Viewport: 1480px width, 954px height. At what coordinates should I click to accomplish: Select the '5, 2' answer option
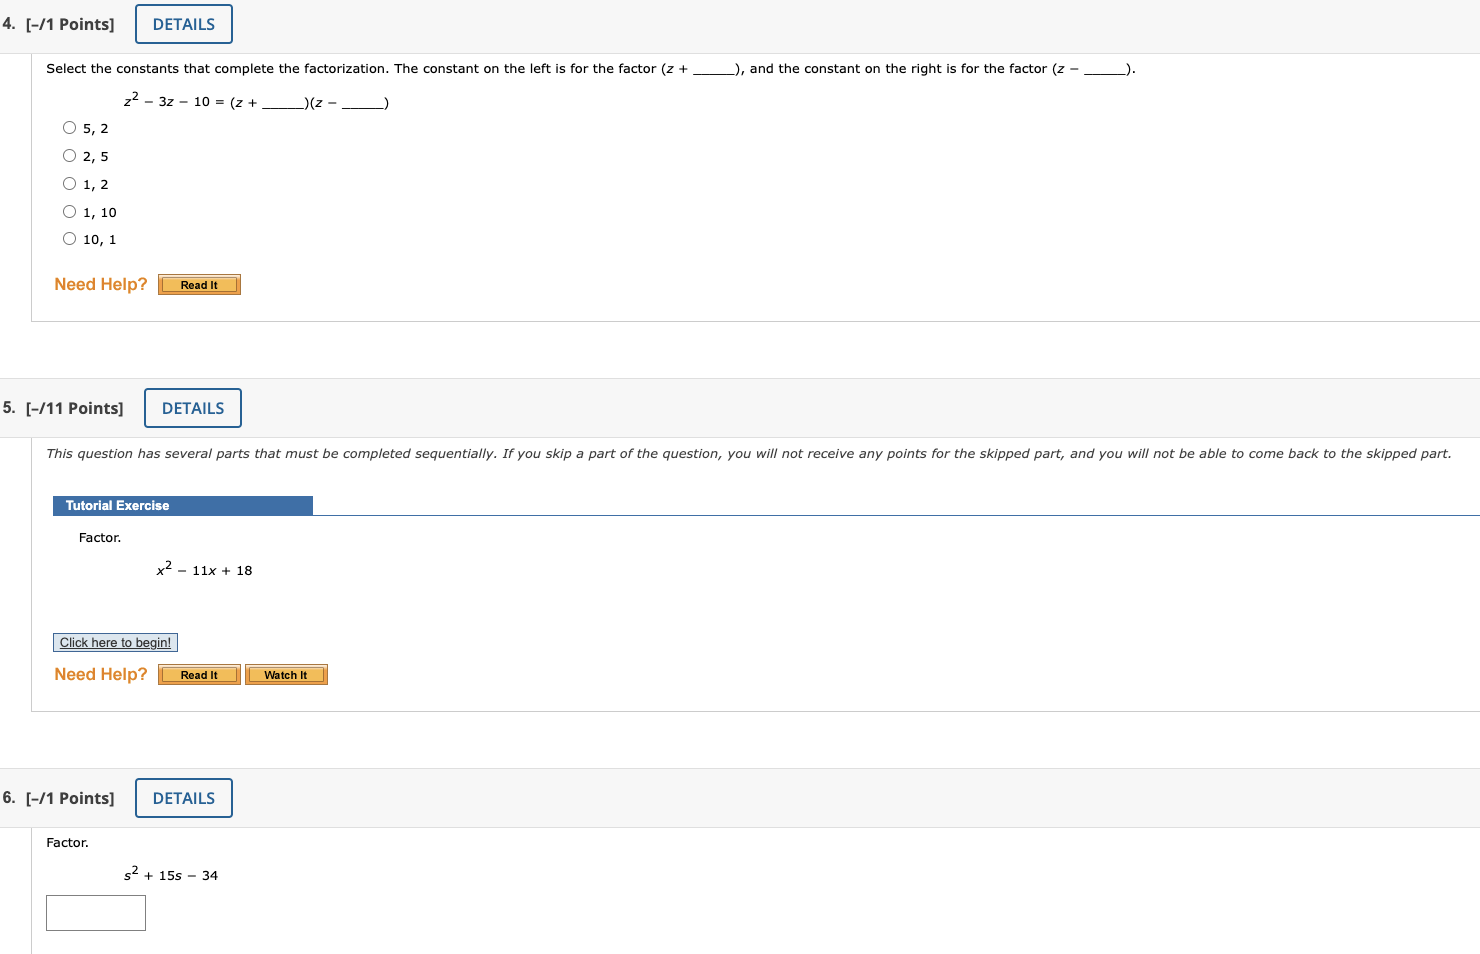69,127
